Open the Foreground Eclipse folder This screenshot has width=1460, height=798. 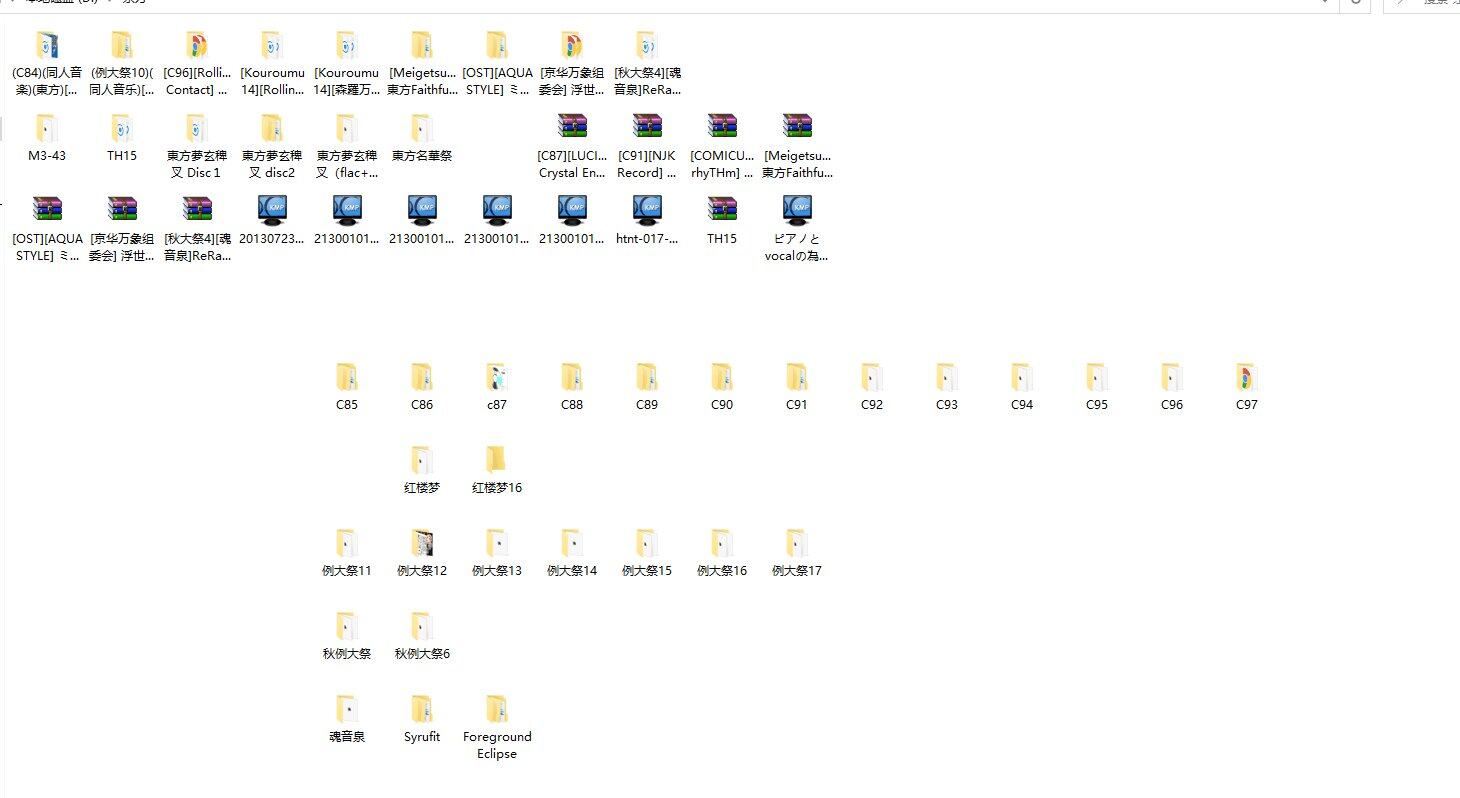click(497, 727)
